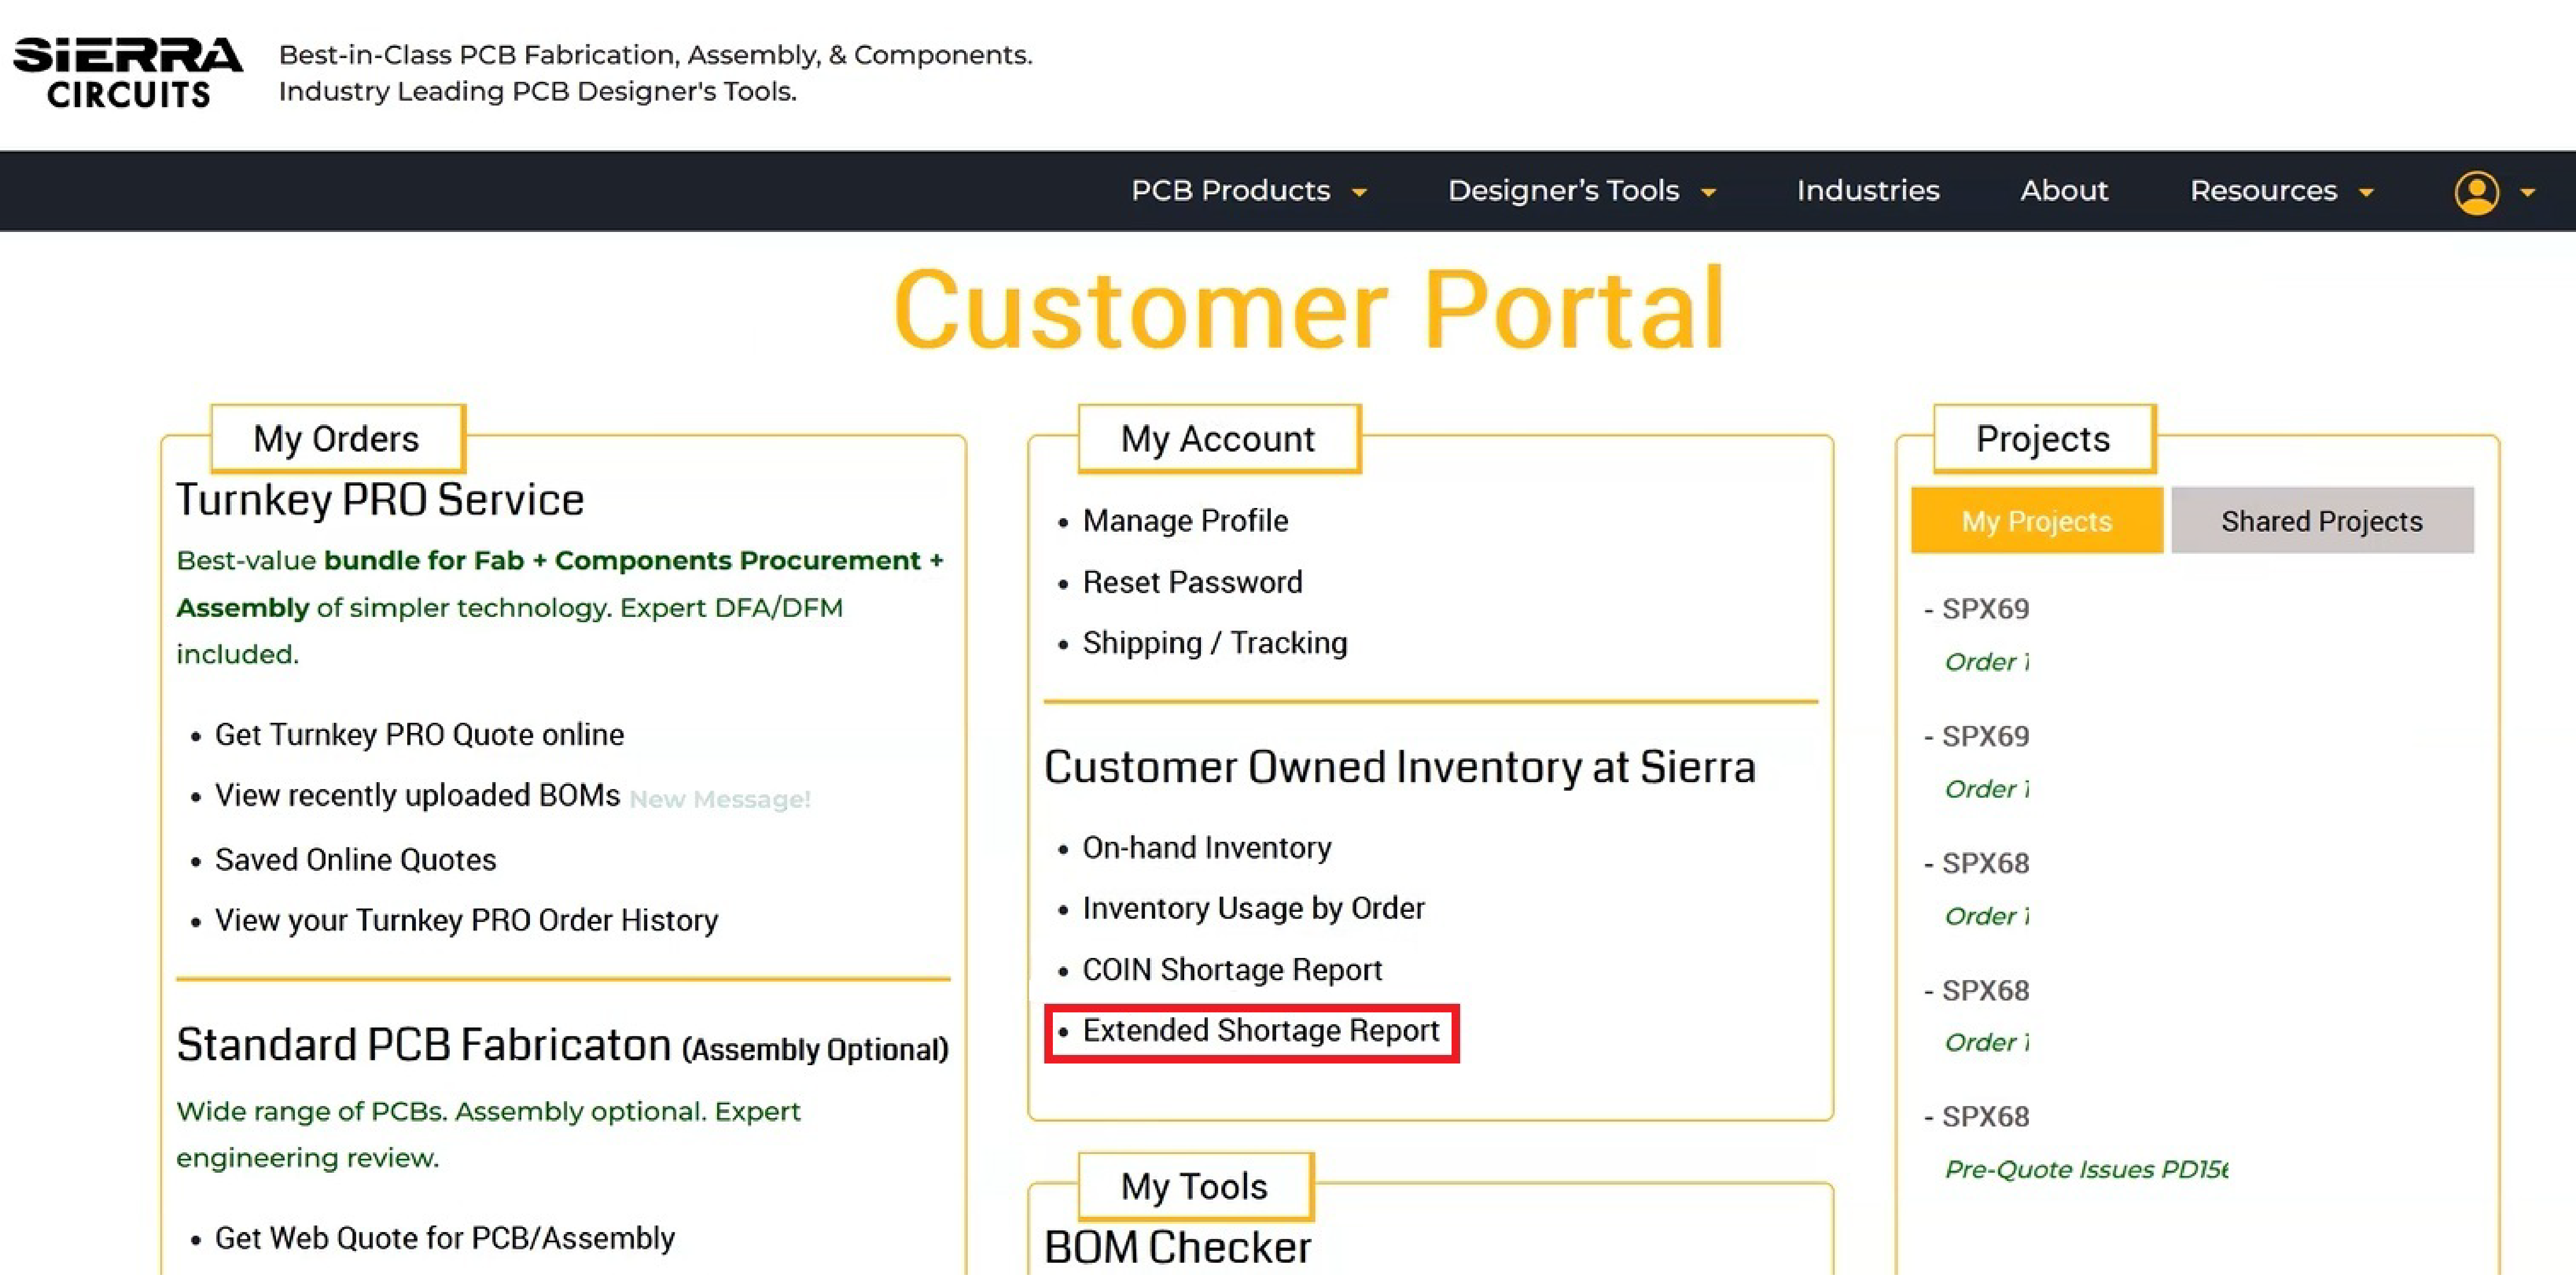Screen dimensions: 2576x1275
Task: Open Shipping / Tracking
Action: [1215, 643]
